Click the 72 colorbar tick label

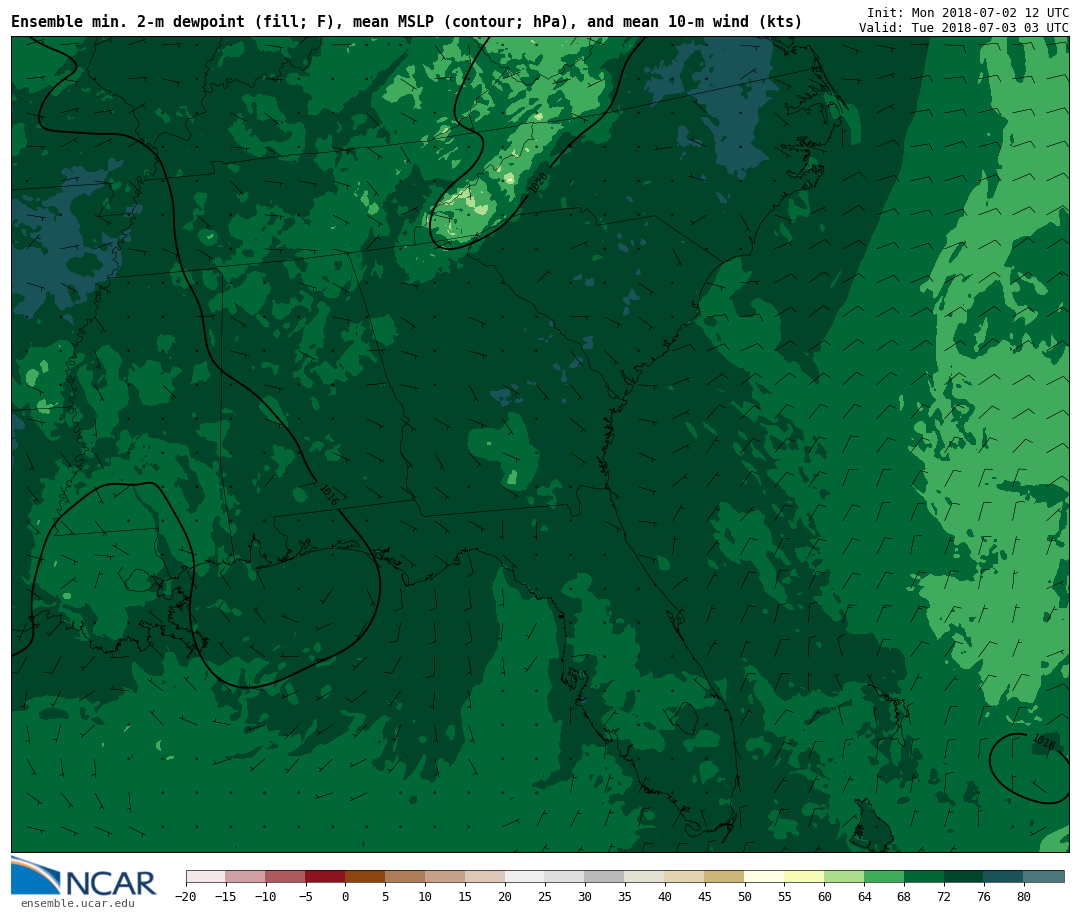[x=944, y=896]
